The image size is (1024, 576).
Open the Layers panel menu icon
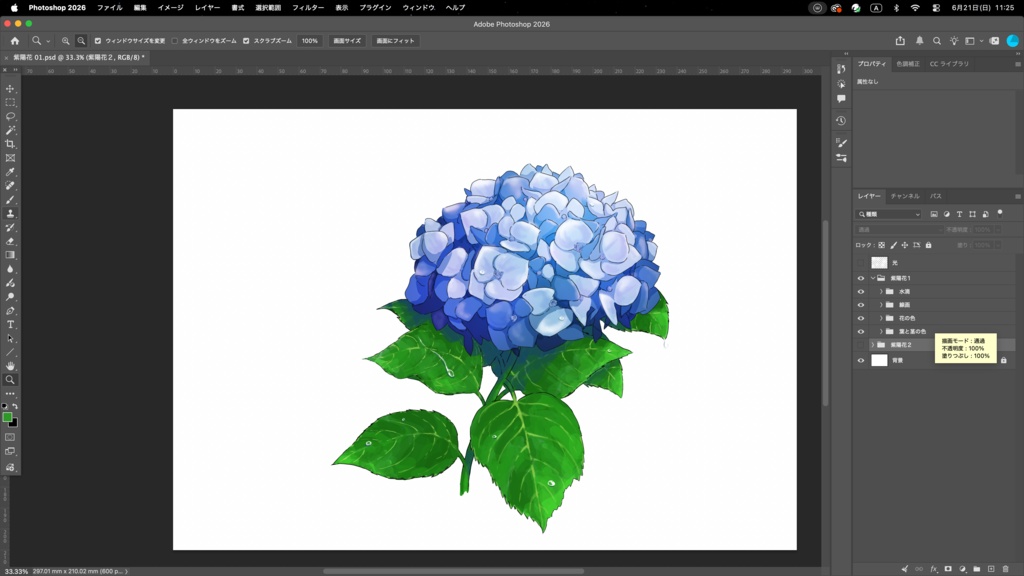click(x=1017, y=196)
